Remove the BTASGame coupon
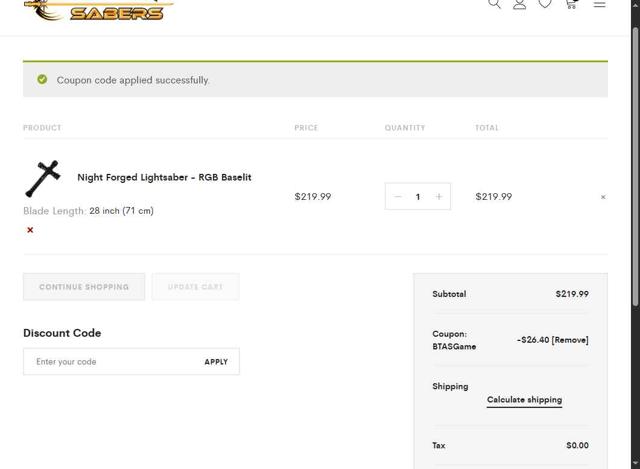 [570, 340]
